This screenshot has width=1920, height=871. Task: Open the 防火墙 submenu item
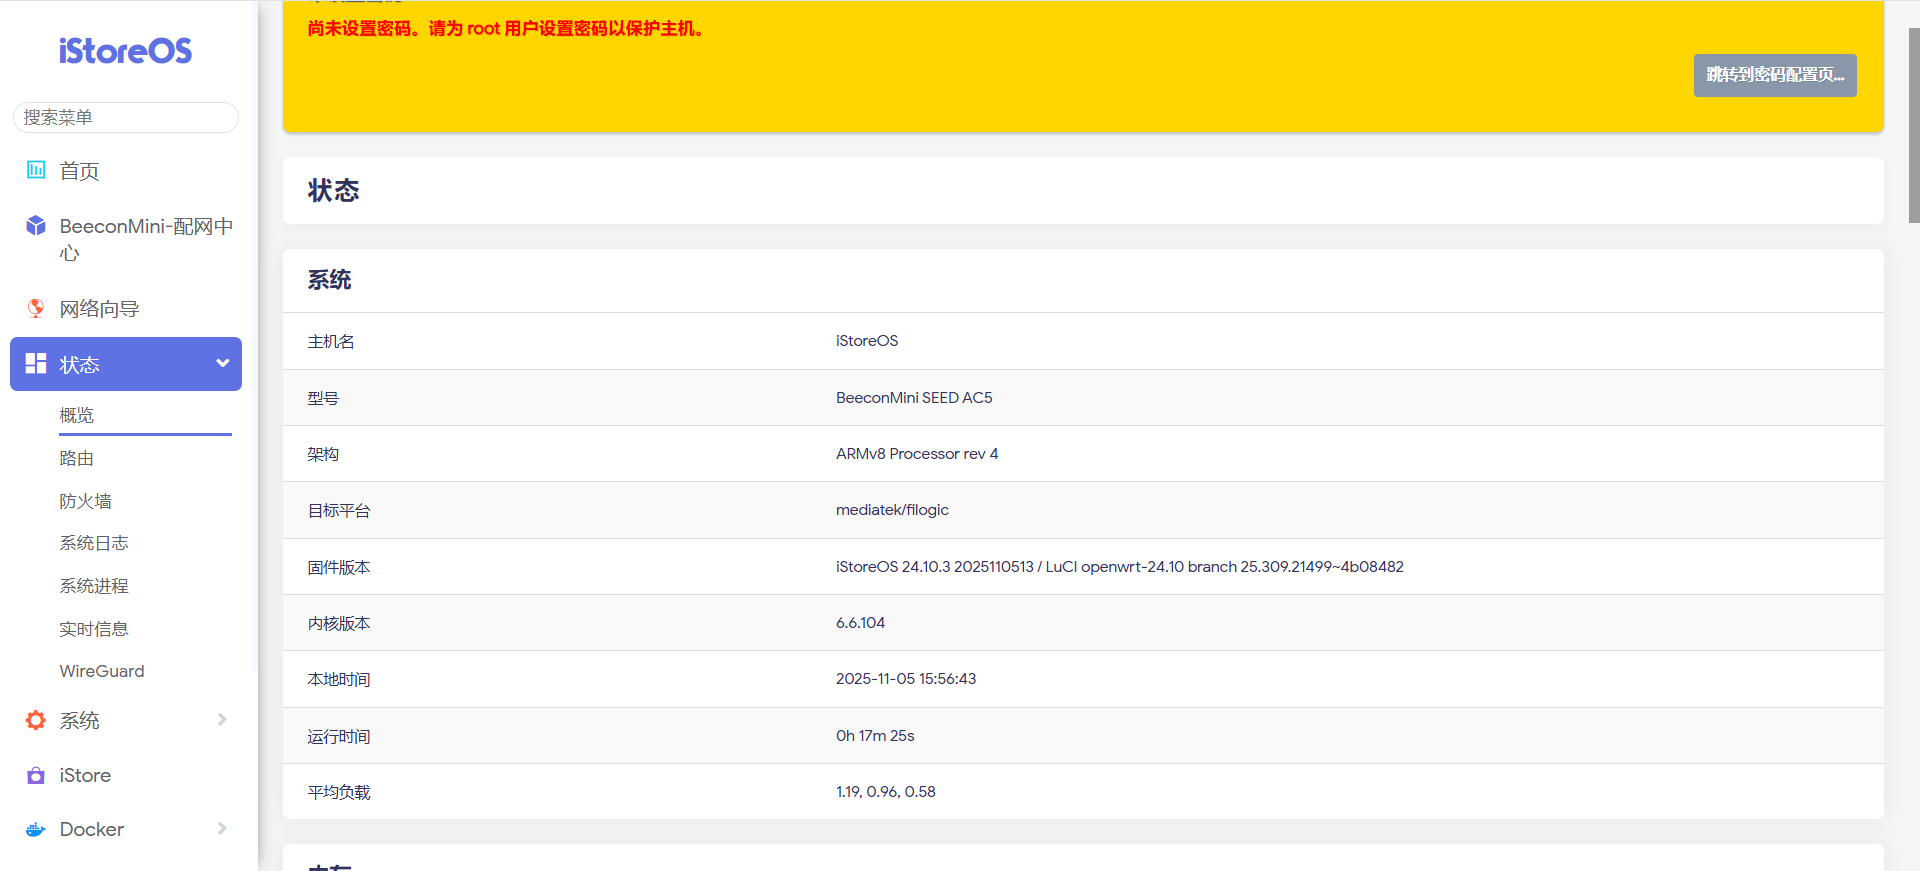(85, 501)
